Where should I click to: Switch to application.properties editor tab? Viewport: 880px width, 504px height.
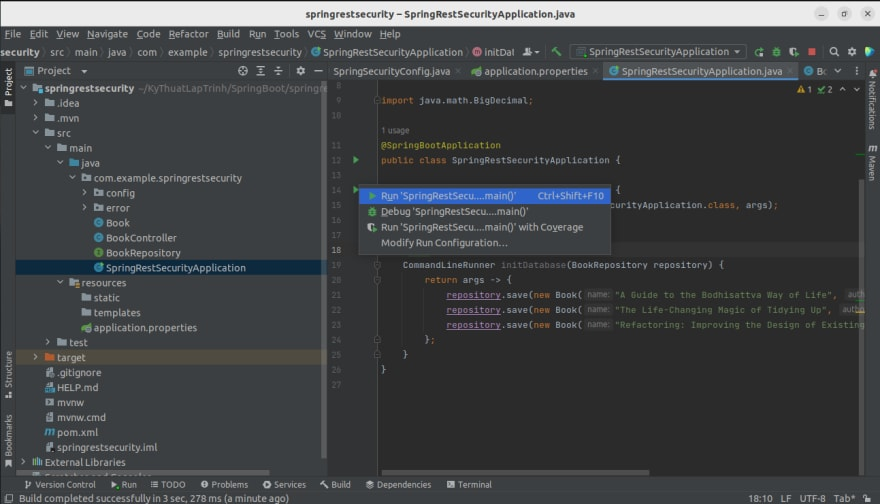click(x=535, y=71)
